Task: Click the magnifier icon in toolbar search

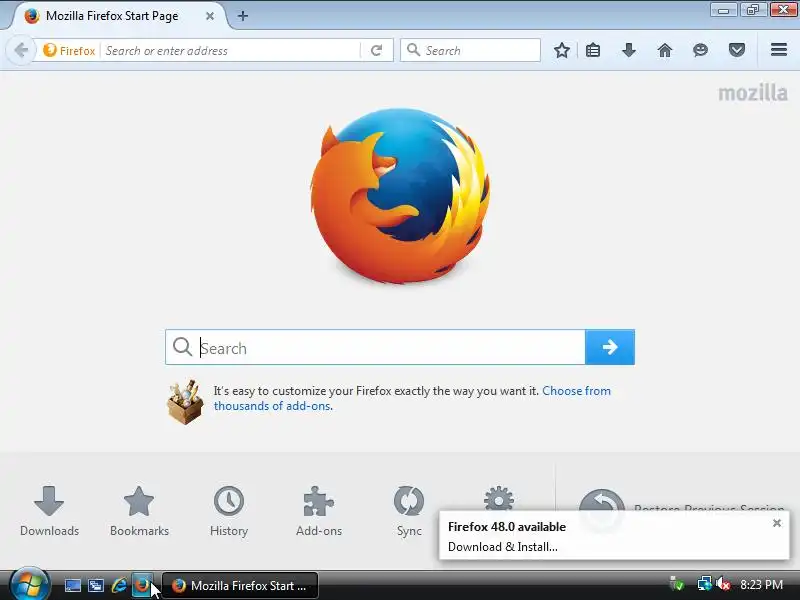Action: (414, 50)
